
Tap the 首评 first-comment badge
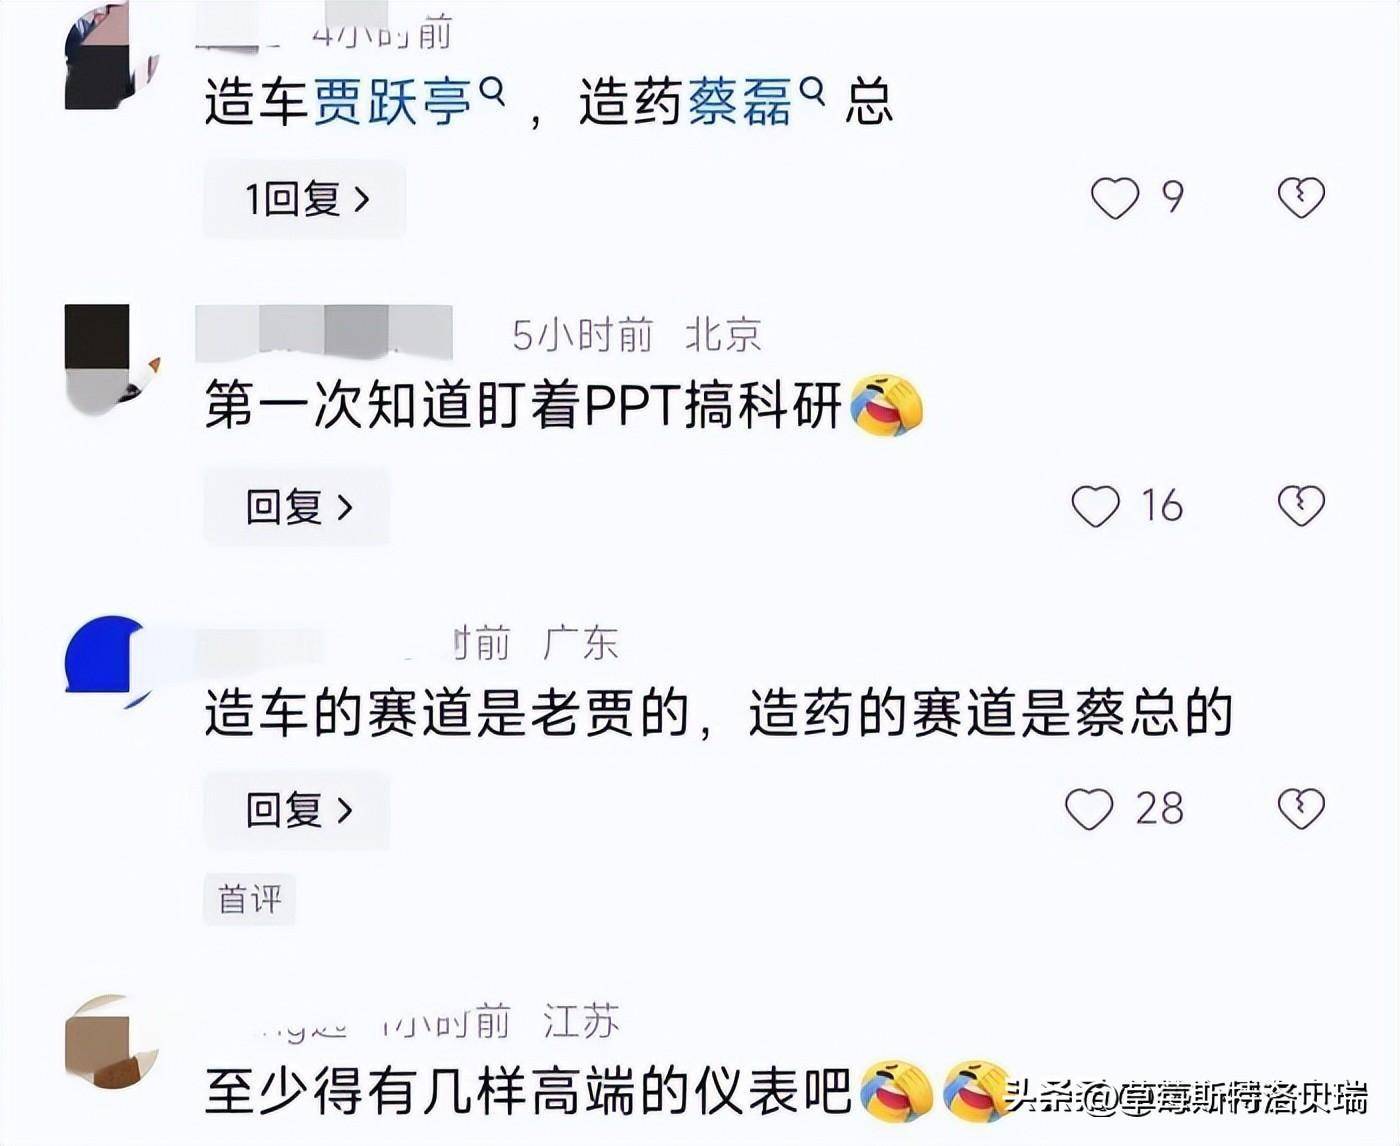click(x=250, y=899)
